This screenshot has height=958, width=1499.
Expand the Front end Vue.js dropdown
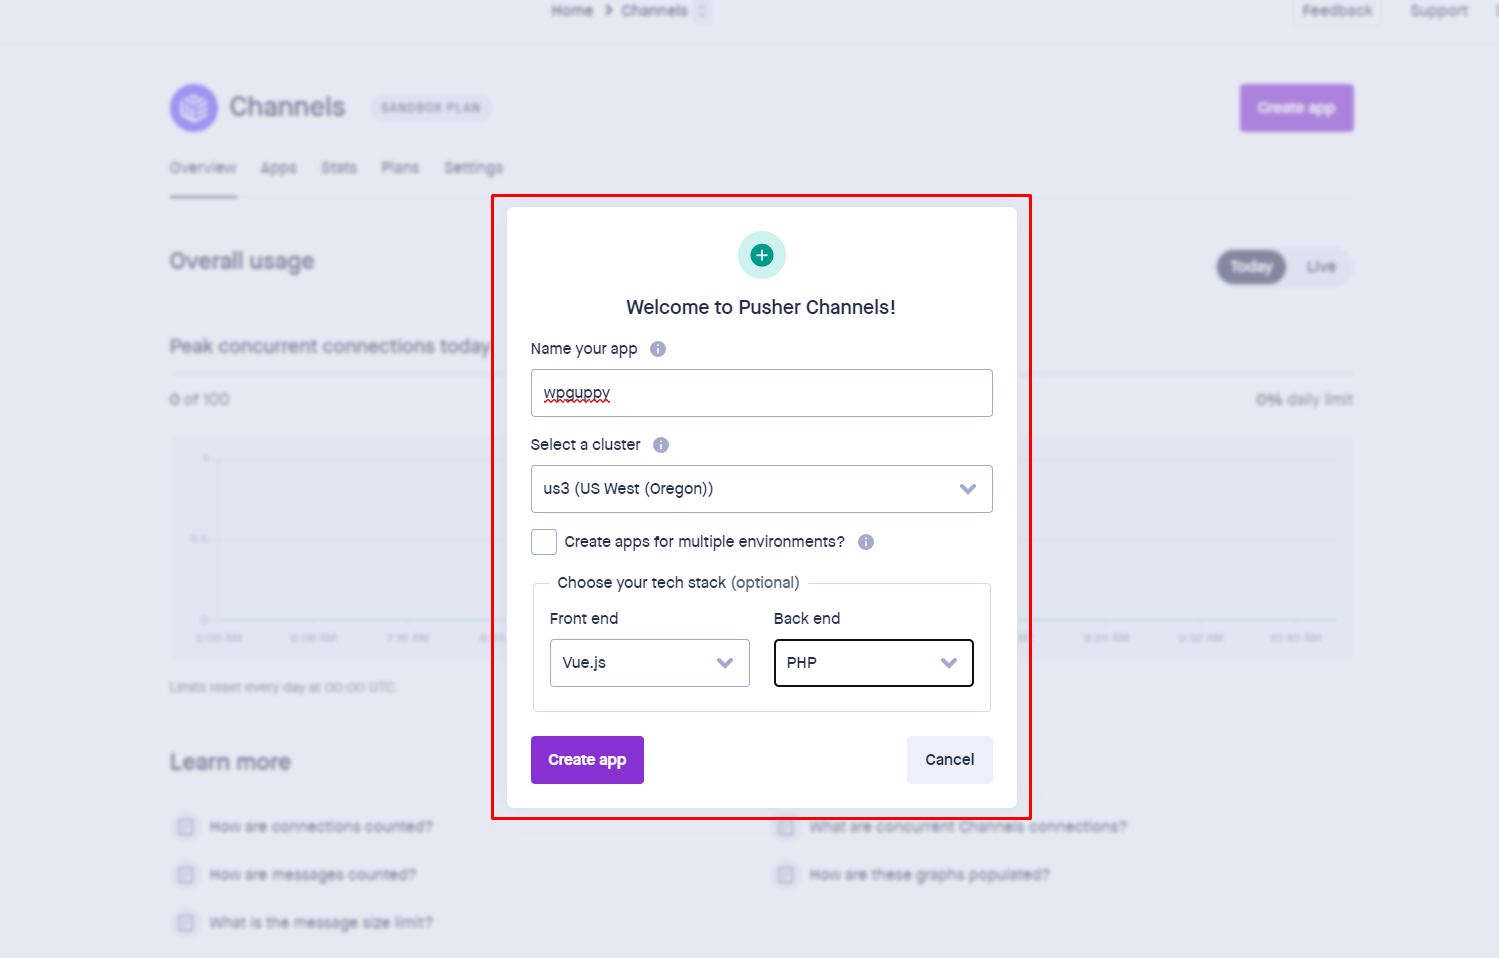pos(649,663)
